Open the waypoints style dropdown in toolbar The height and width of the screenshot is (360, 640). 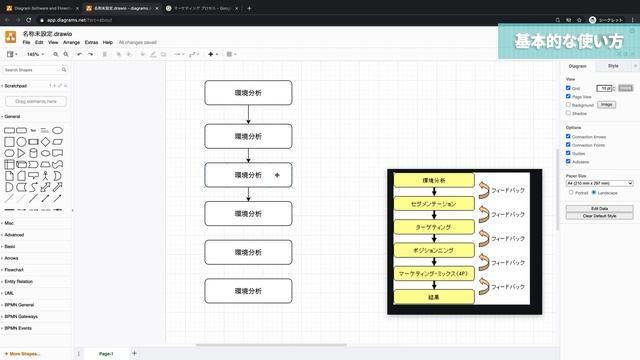point(194,54)
